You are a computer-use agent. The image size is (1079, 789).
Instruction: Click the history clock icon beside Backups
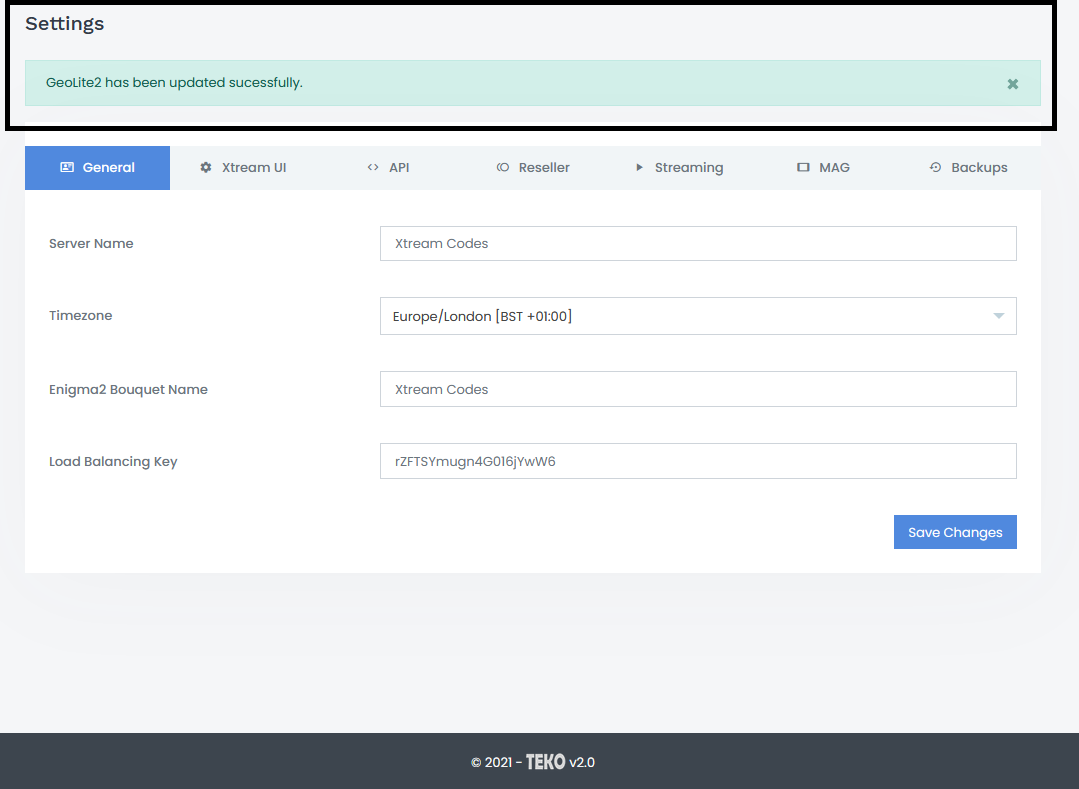pyautogui.click(x=935, y=168)
